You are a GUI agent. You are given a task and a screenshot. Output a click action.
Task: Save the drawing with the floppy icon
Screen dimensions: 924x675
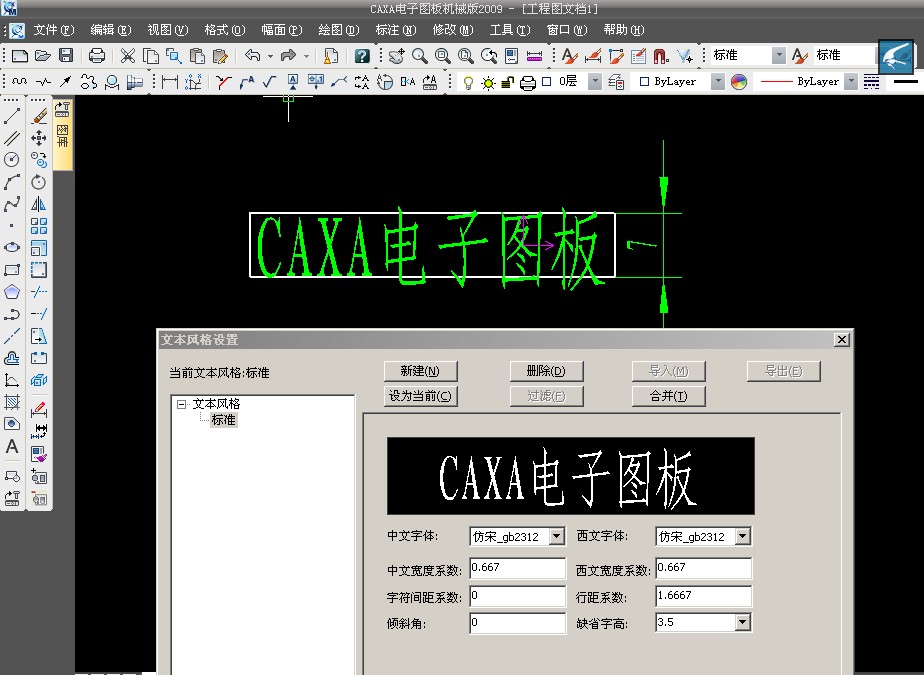pos(66,55)
